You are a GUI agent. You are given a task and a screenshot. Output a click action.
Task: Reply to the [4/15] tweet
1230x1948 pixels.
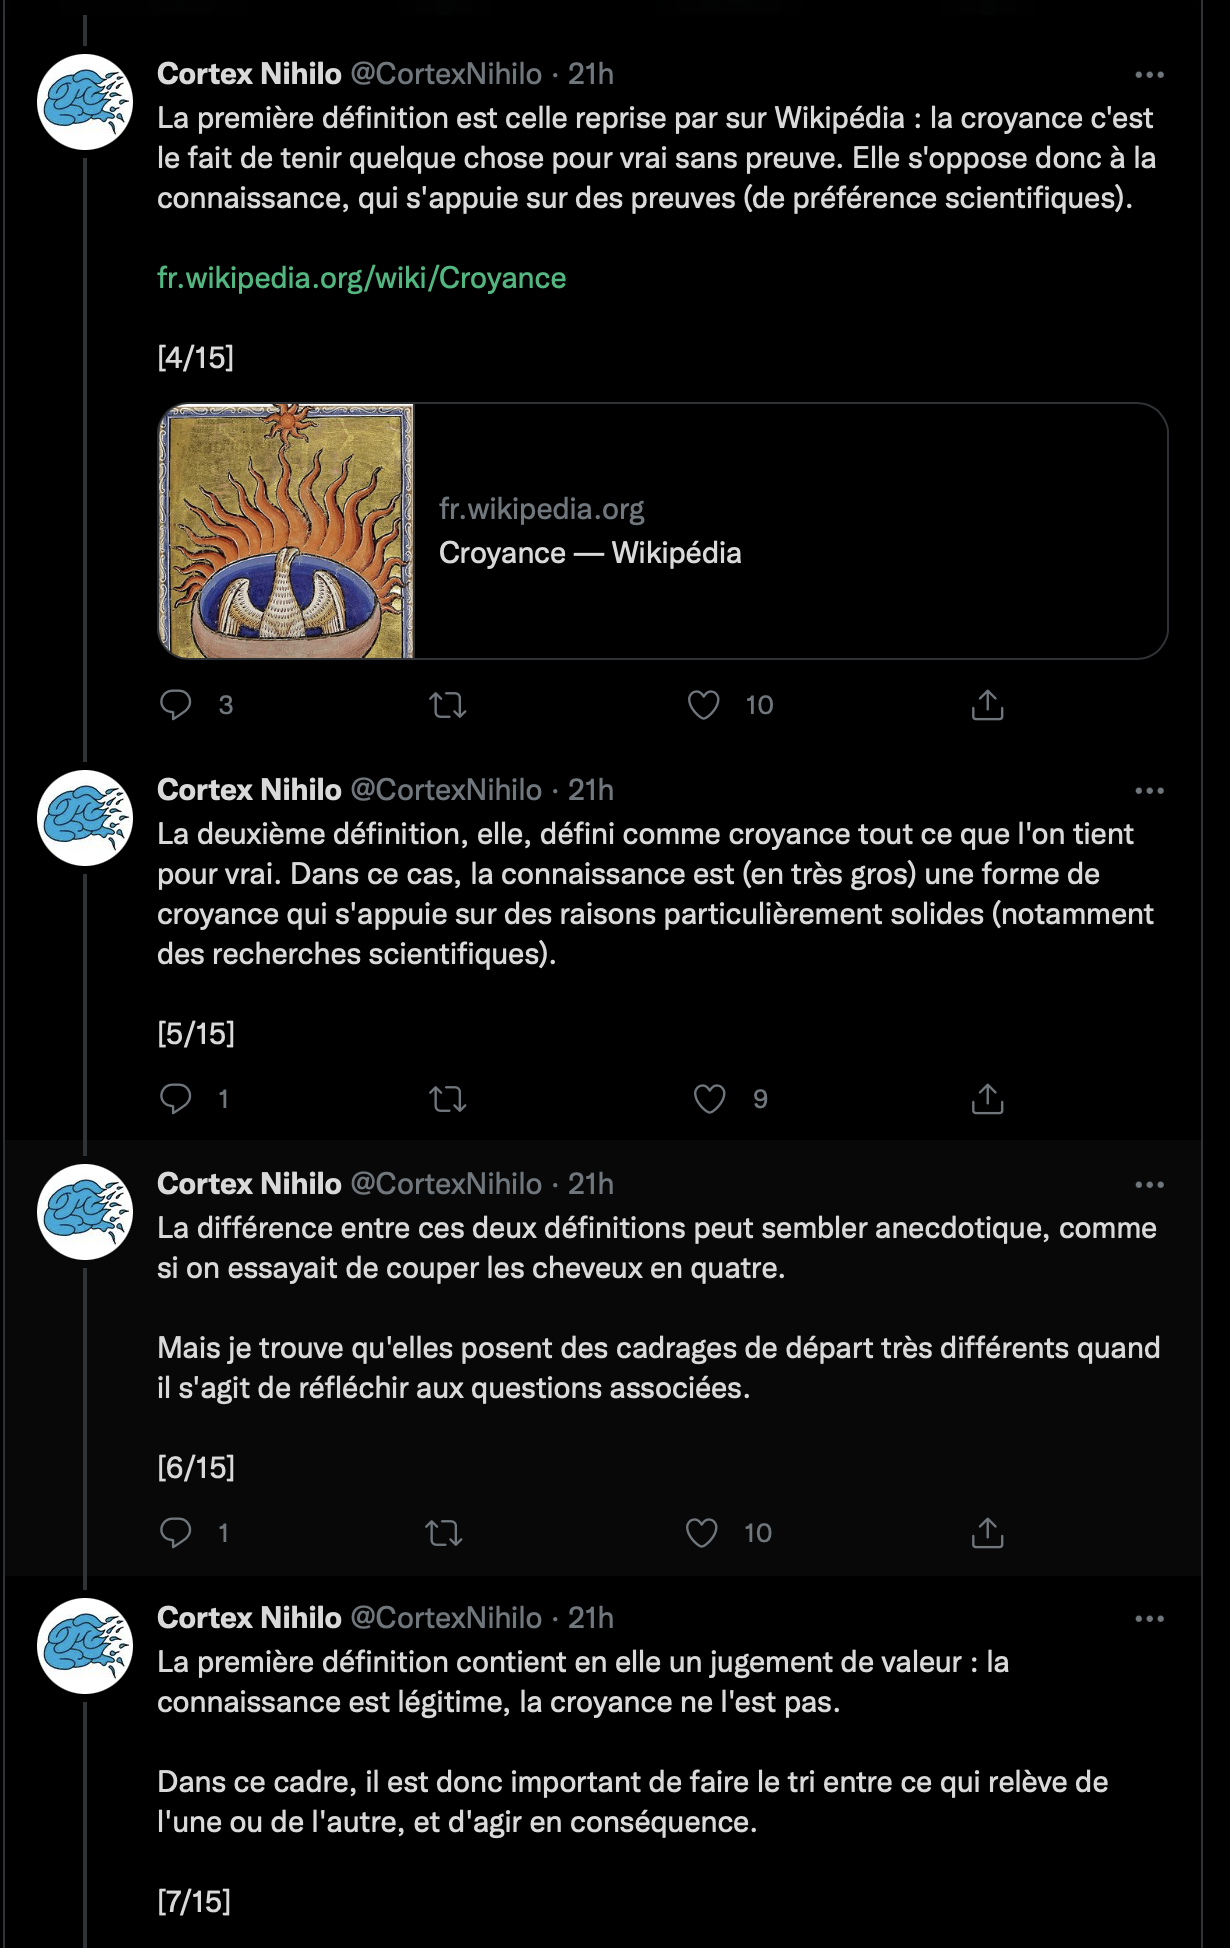point(176,705)
